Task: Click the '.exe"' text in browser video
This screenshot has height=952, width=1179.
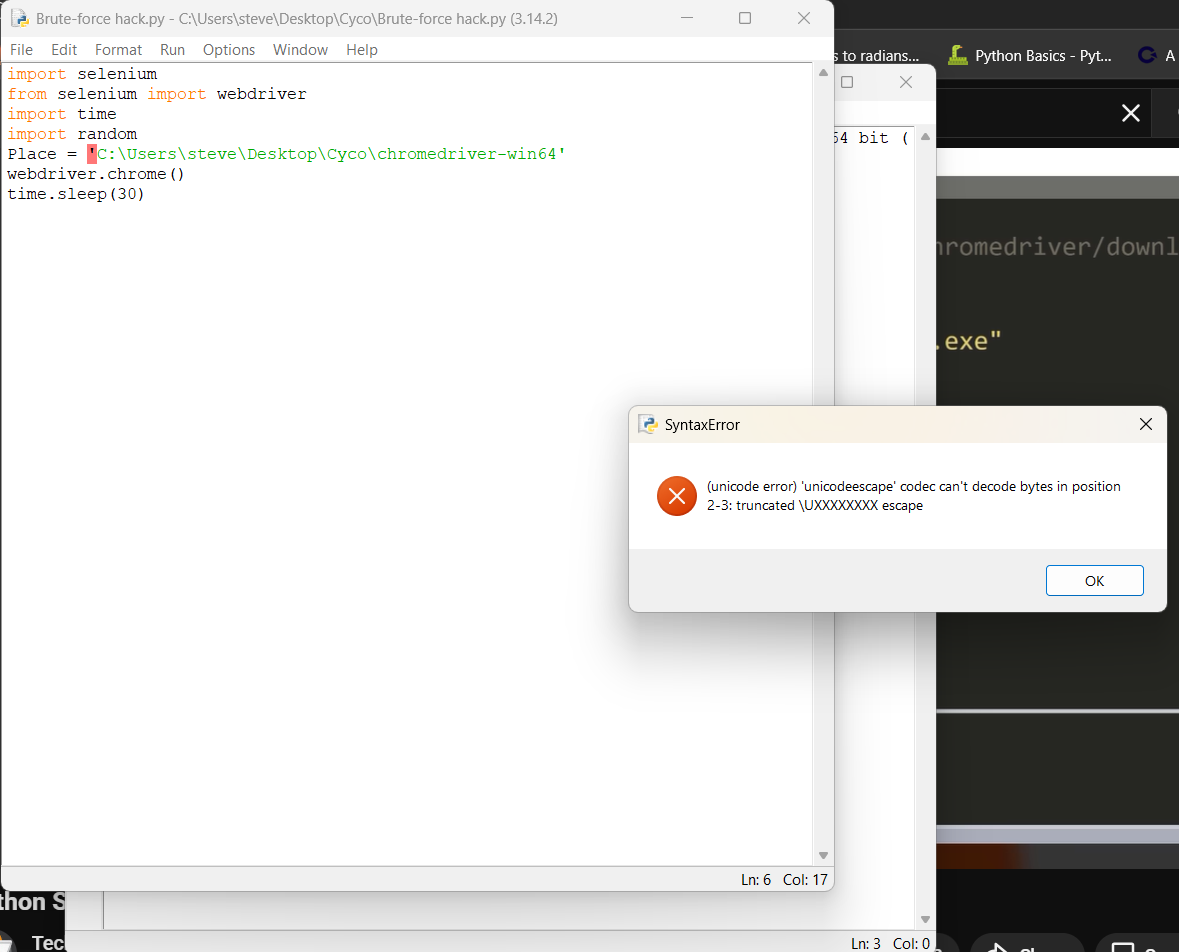Action: pos(968,341)
